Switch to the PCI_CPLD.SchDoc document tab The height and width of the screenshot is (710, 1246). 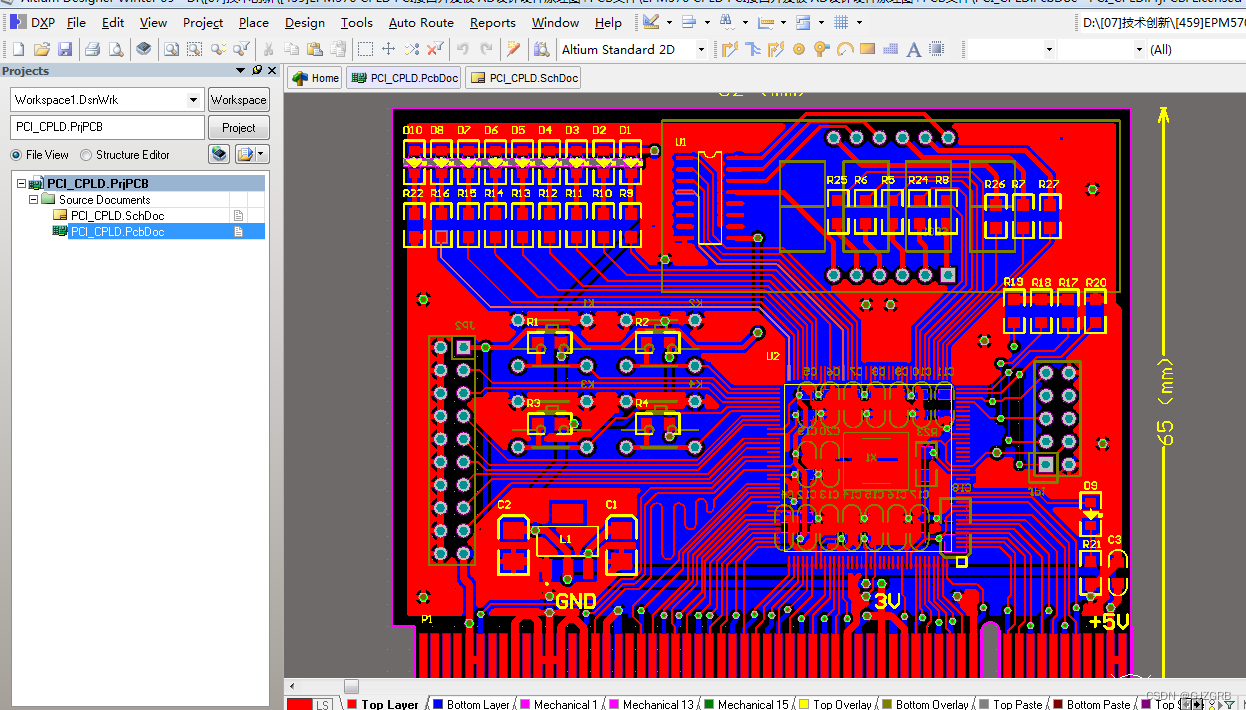coord(522,76)
